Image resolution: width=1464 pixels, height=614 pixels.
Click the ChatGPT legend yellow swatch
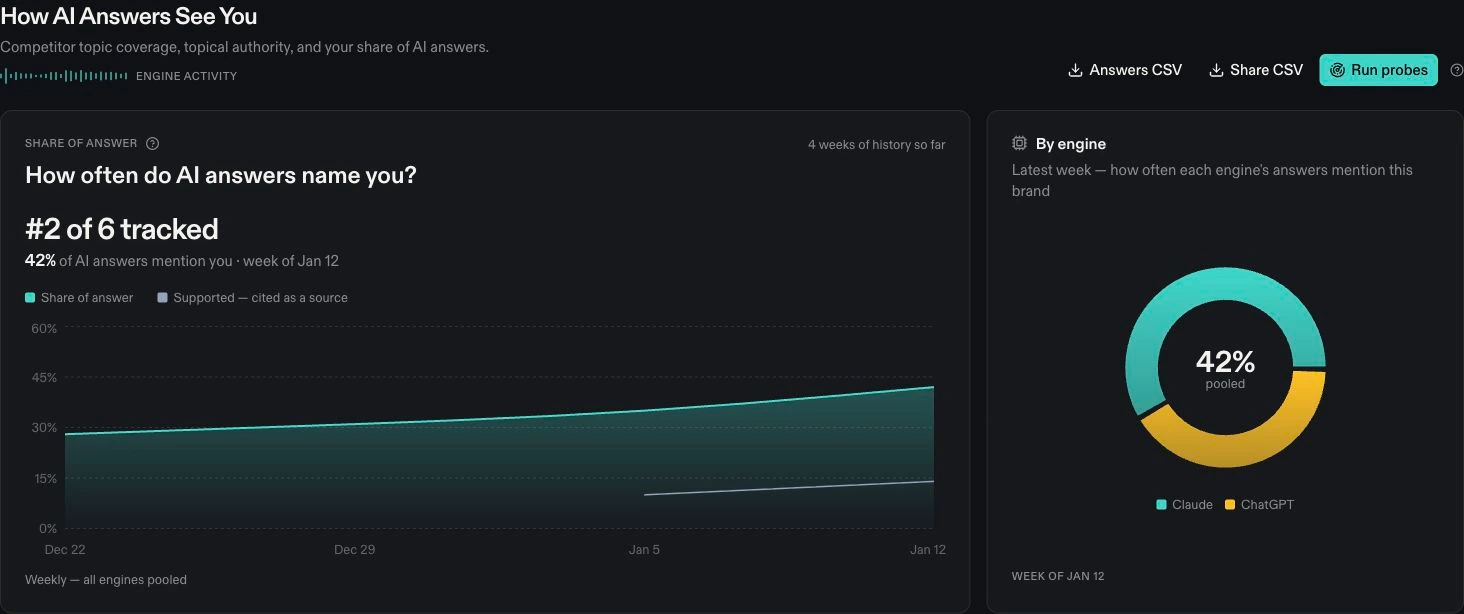[x=1230, y=505]
